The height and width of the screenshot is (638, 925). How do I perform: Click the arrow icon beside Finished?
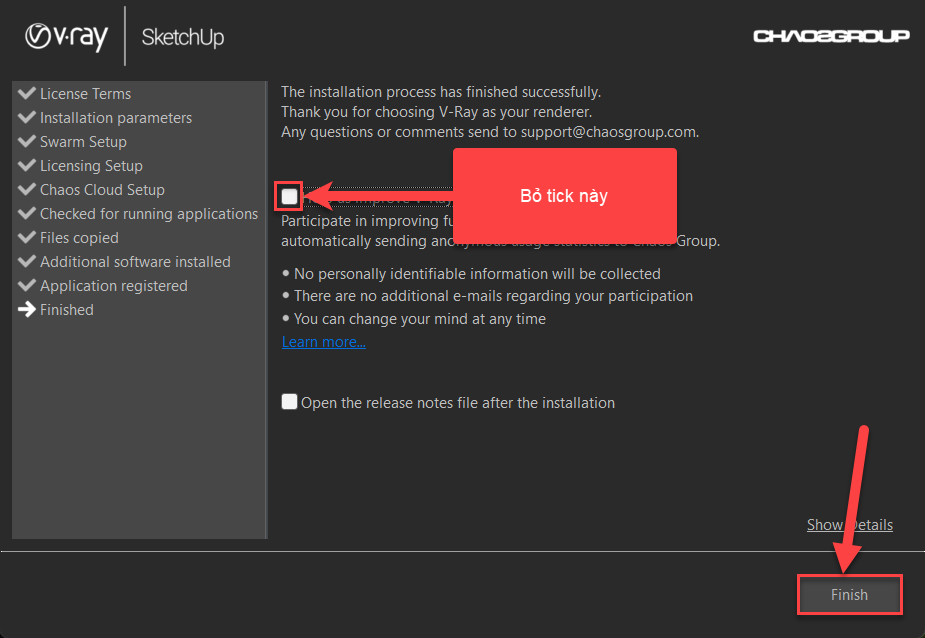click(x=27, y=309)
